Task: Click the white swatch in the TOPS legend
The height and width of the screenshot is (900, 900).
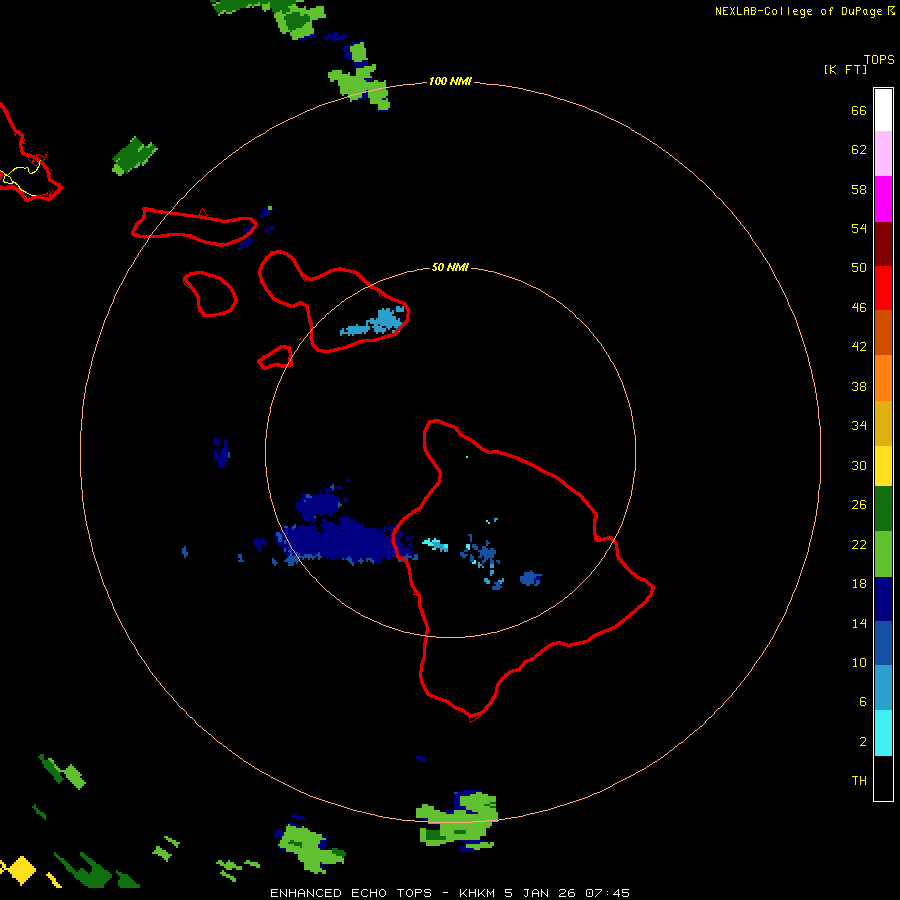Action: tap(883, 110)
